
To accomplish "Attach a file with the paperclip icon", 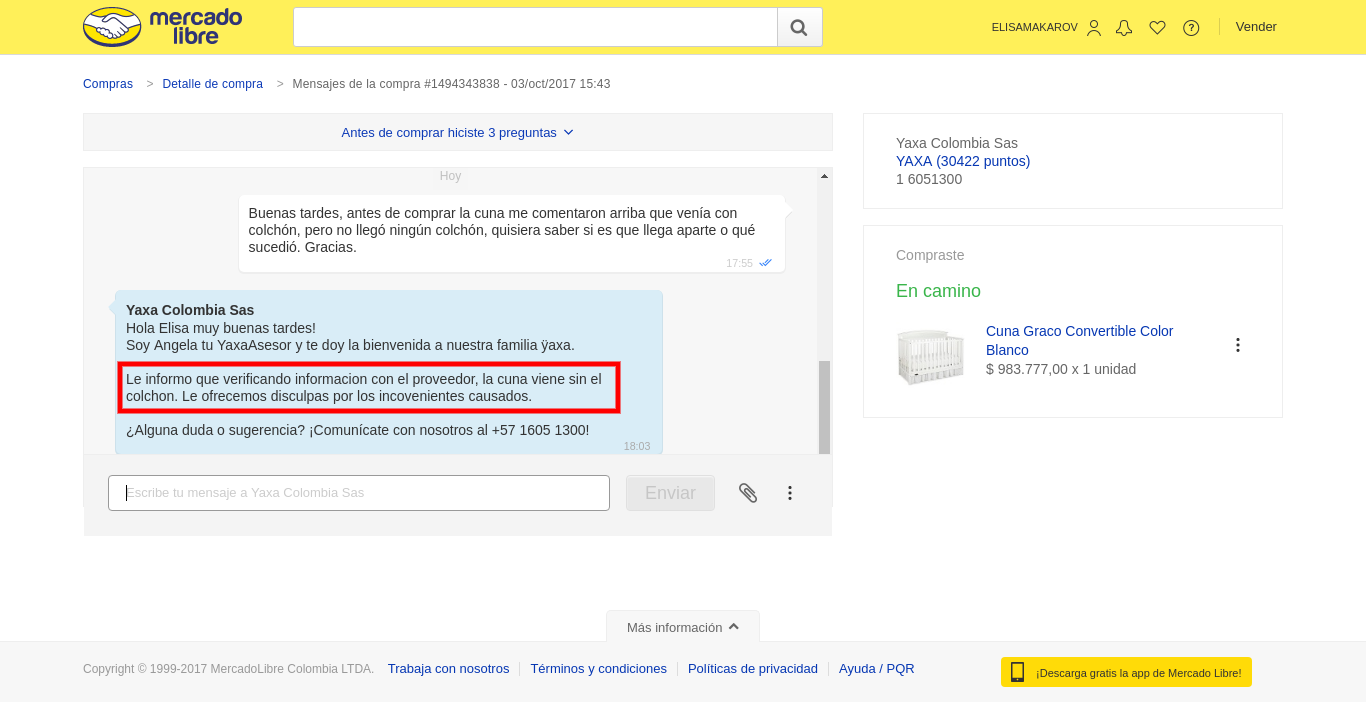I will click(x=748, y=492).
